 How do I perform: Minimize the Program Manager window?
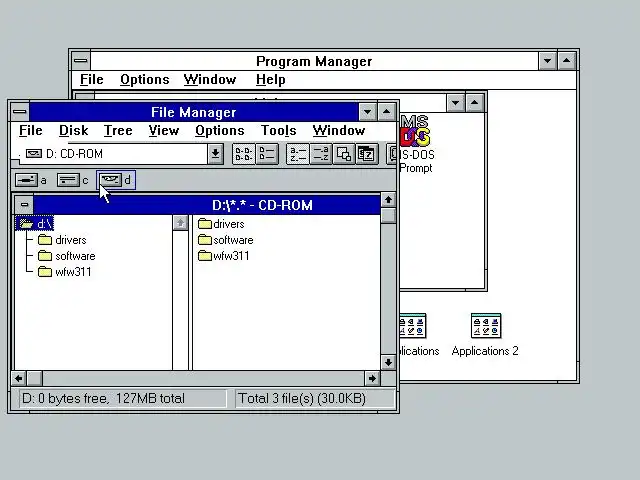pos(547,61)
